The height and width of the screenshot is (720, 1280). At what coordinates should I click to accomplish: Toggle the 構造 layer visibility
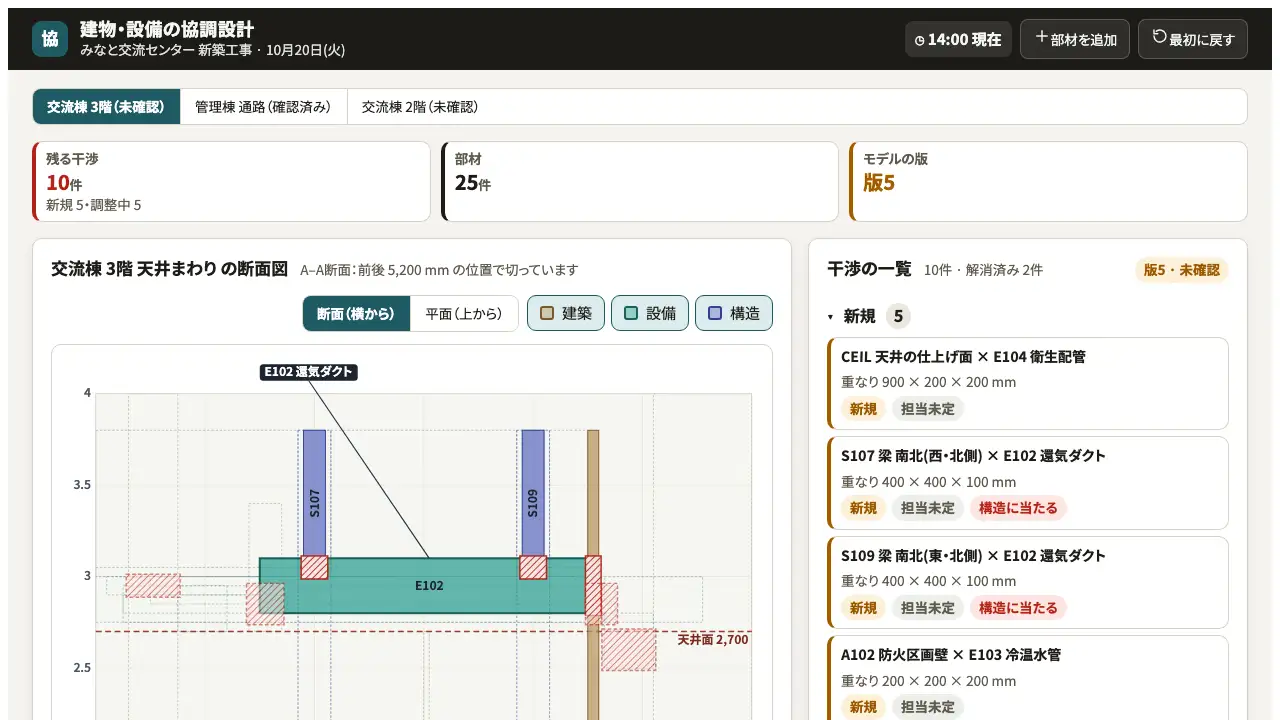click(x=733, y=313)
